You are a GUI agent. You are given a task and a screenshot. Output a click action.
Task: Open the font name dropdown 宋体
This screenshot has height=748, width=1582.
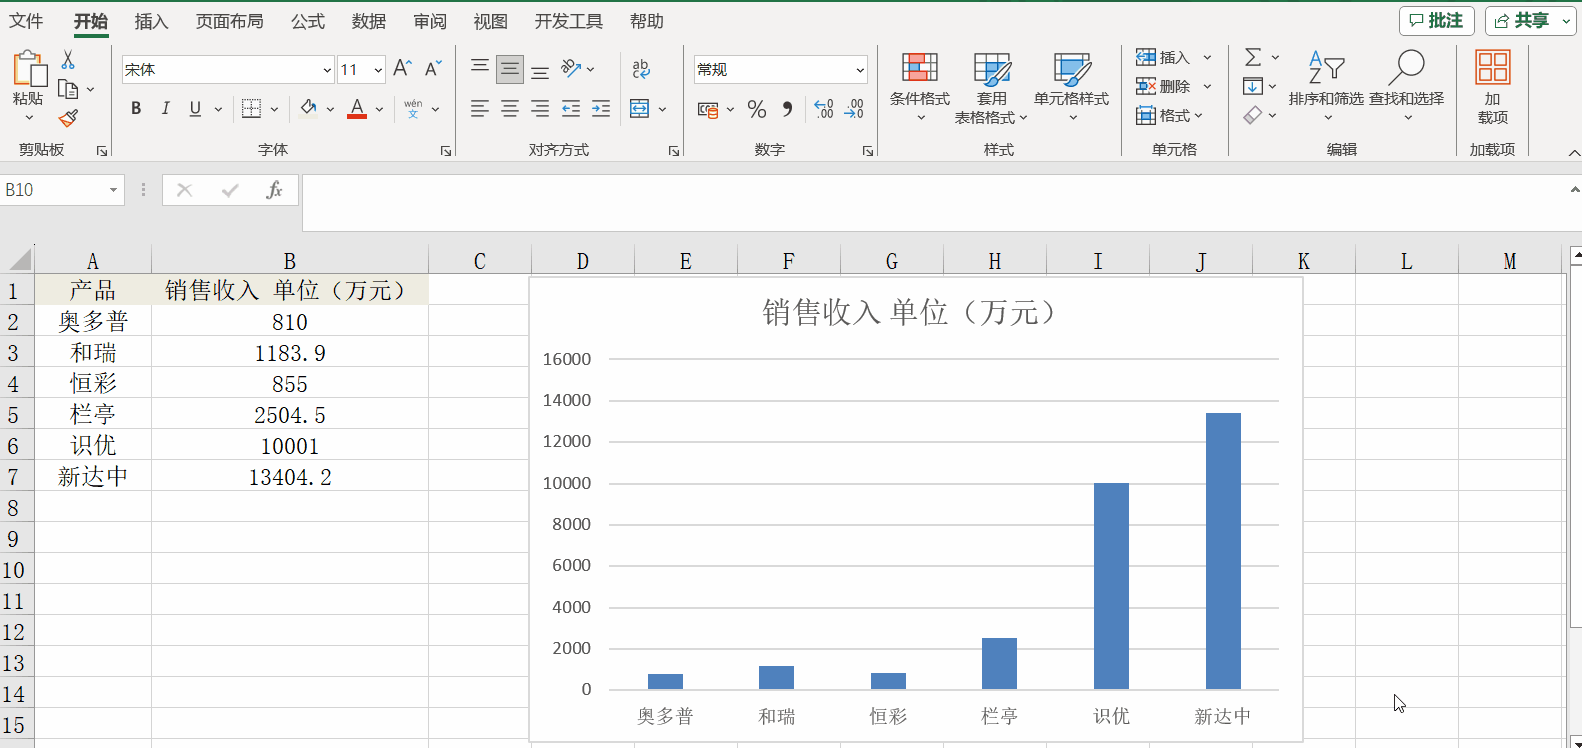327,70
